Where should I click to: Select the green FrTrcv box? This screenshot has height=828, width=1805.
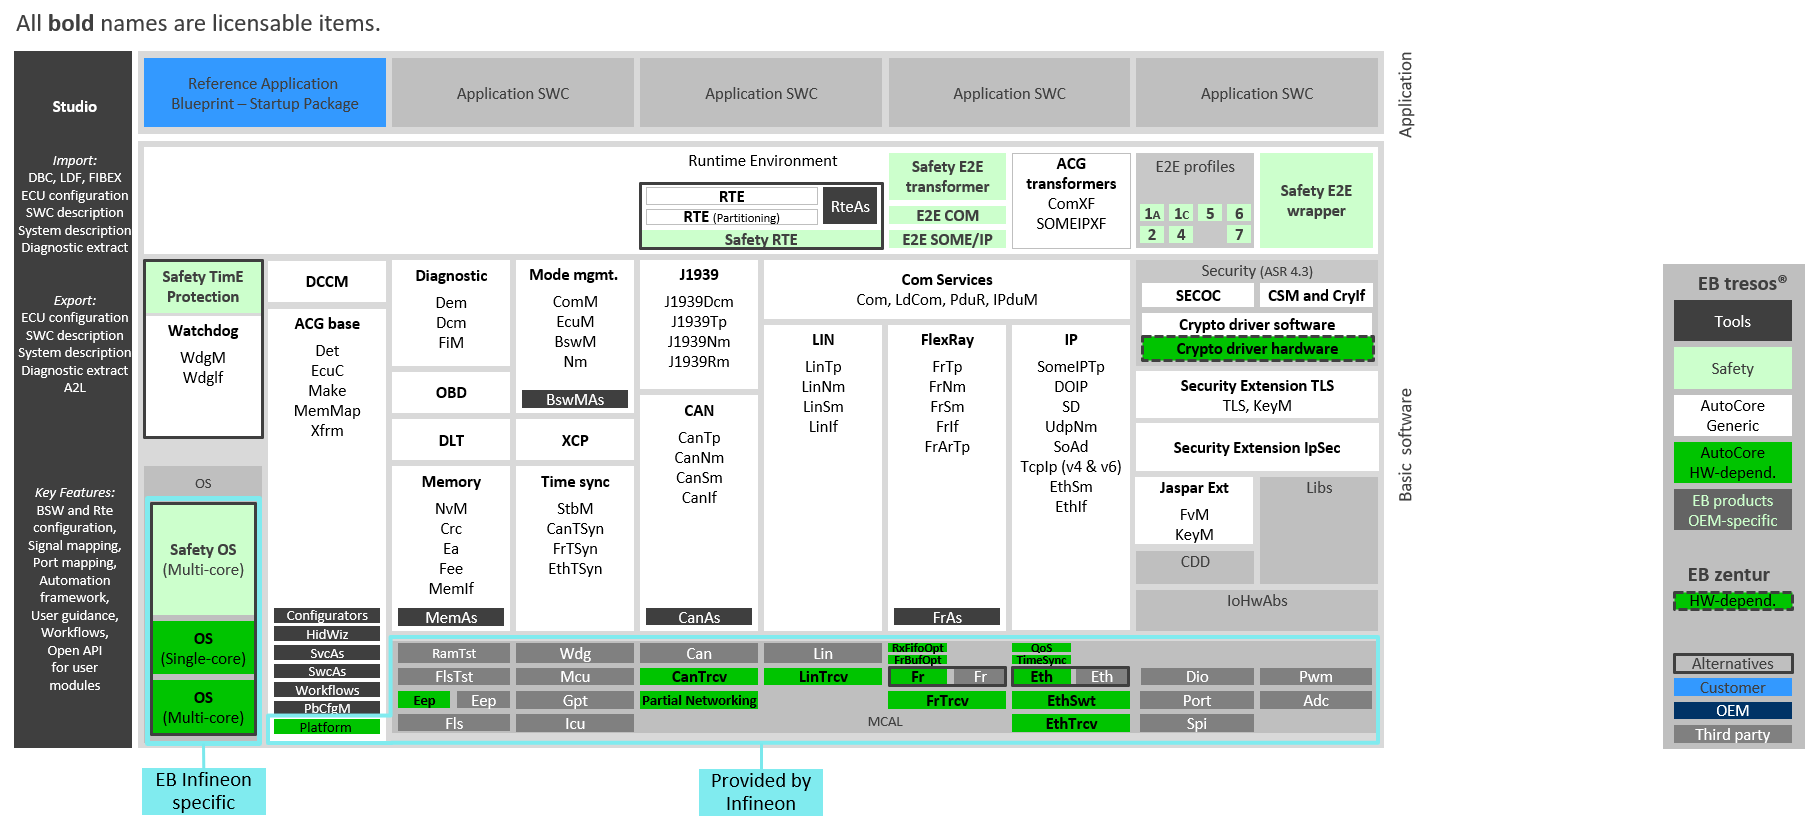[x=947, y=700]
